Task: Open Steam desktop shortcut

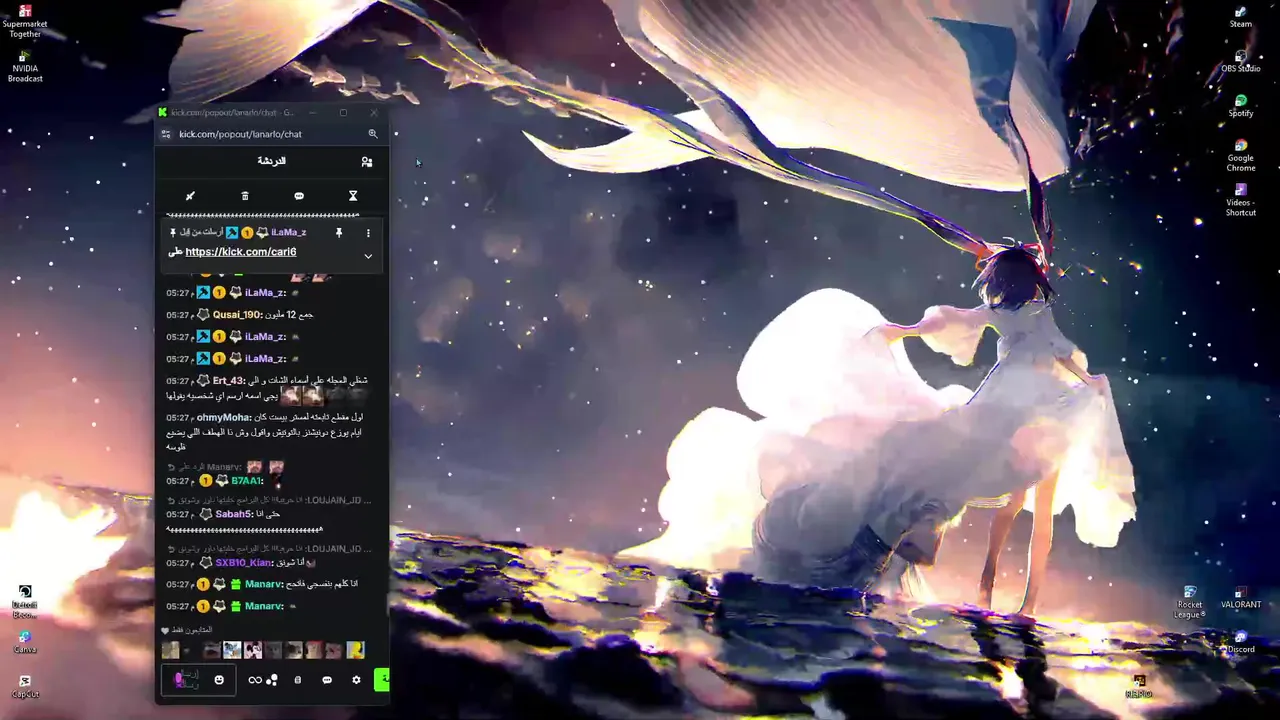Action: (1241, 17)
